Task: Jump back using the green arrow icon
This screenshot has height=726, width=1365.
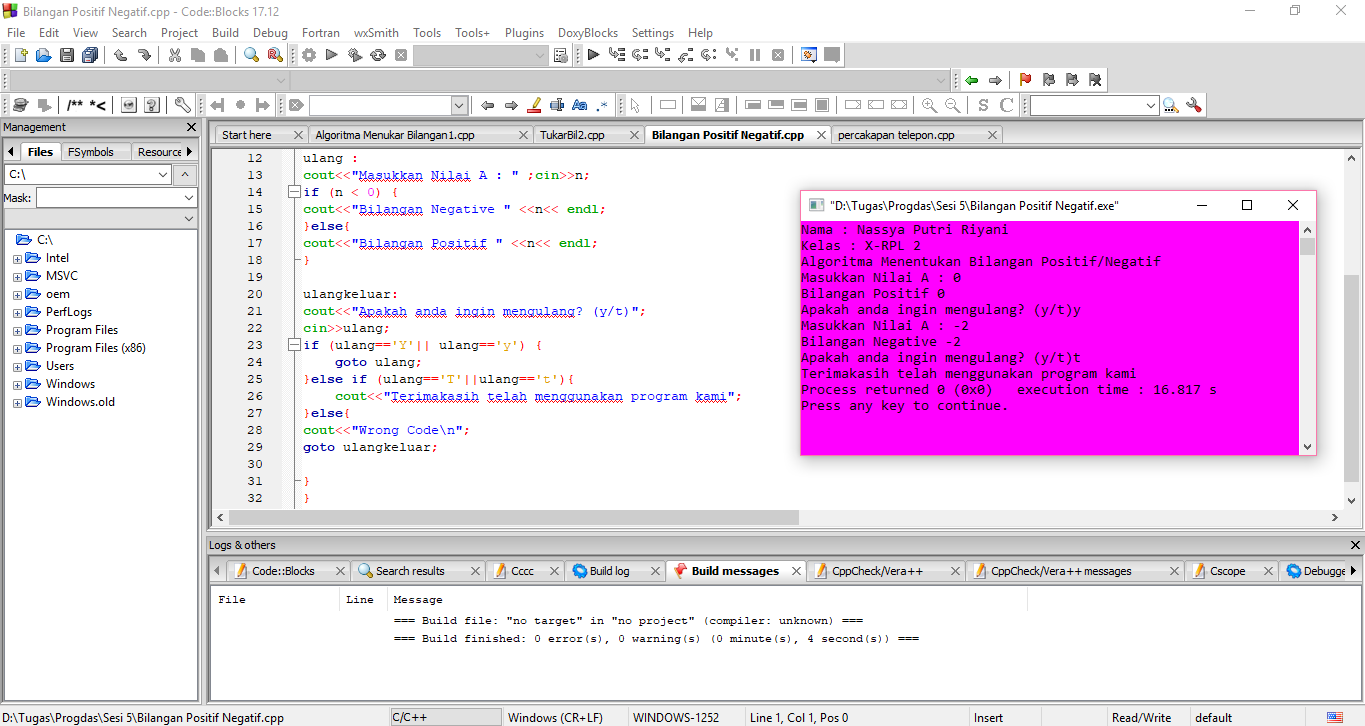Action: [971, 80]
